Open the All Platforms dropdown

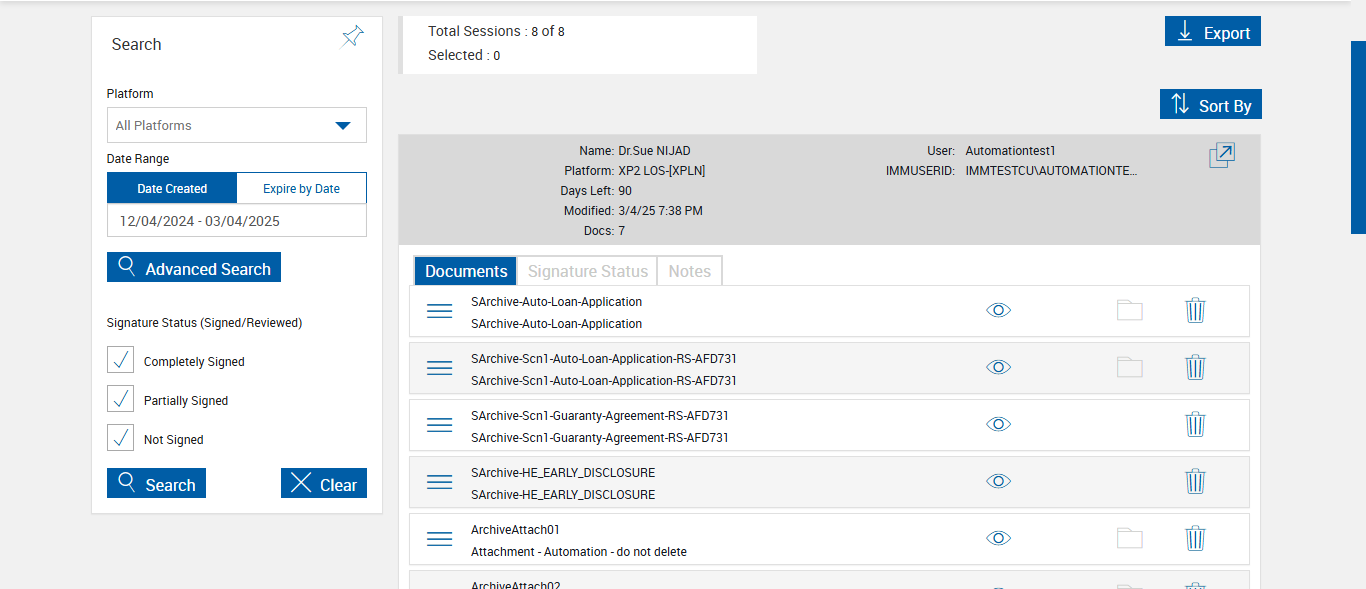tap(237, 126)
